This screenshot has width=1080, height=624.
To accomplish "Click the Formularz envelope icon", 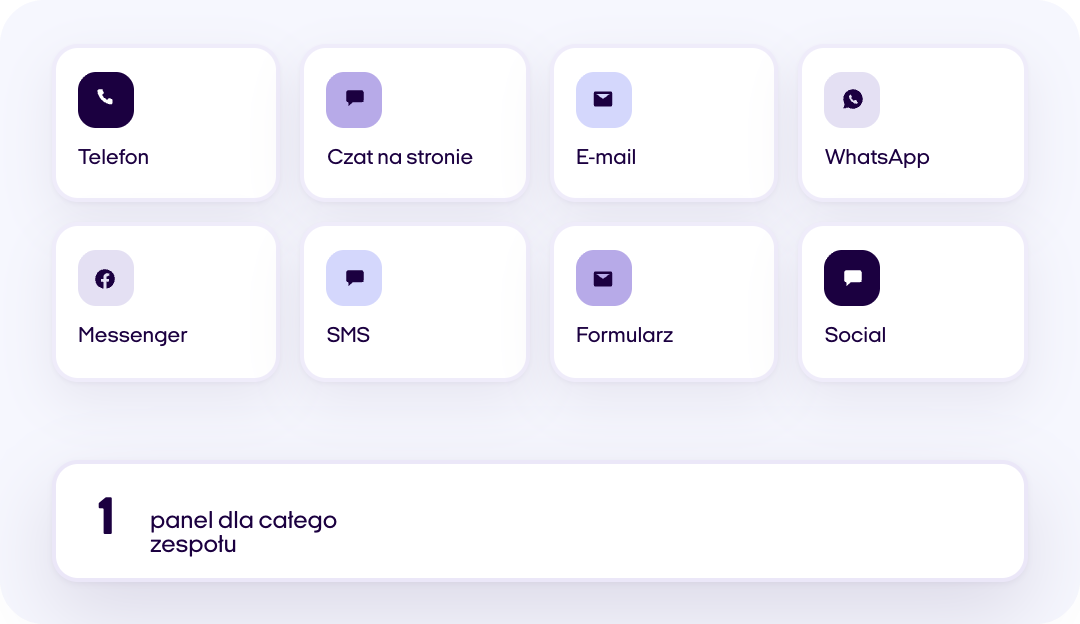I will pos(603,278).
